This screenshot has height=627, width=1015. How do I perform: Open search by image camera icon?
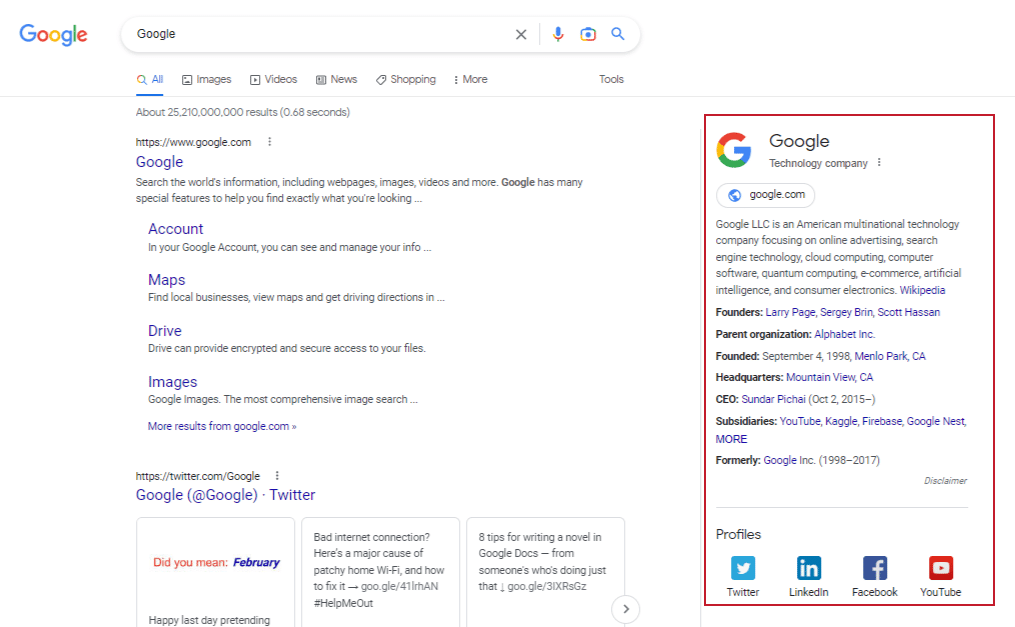pos(588,34)
